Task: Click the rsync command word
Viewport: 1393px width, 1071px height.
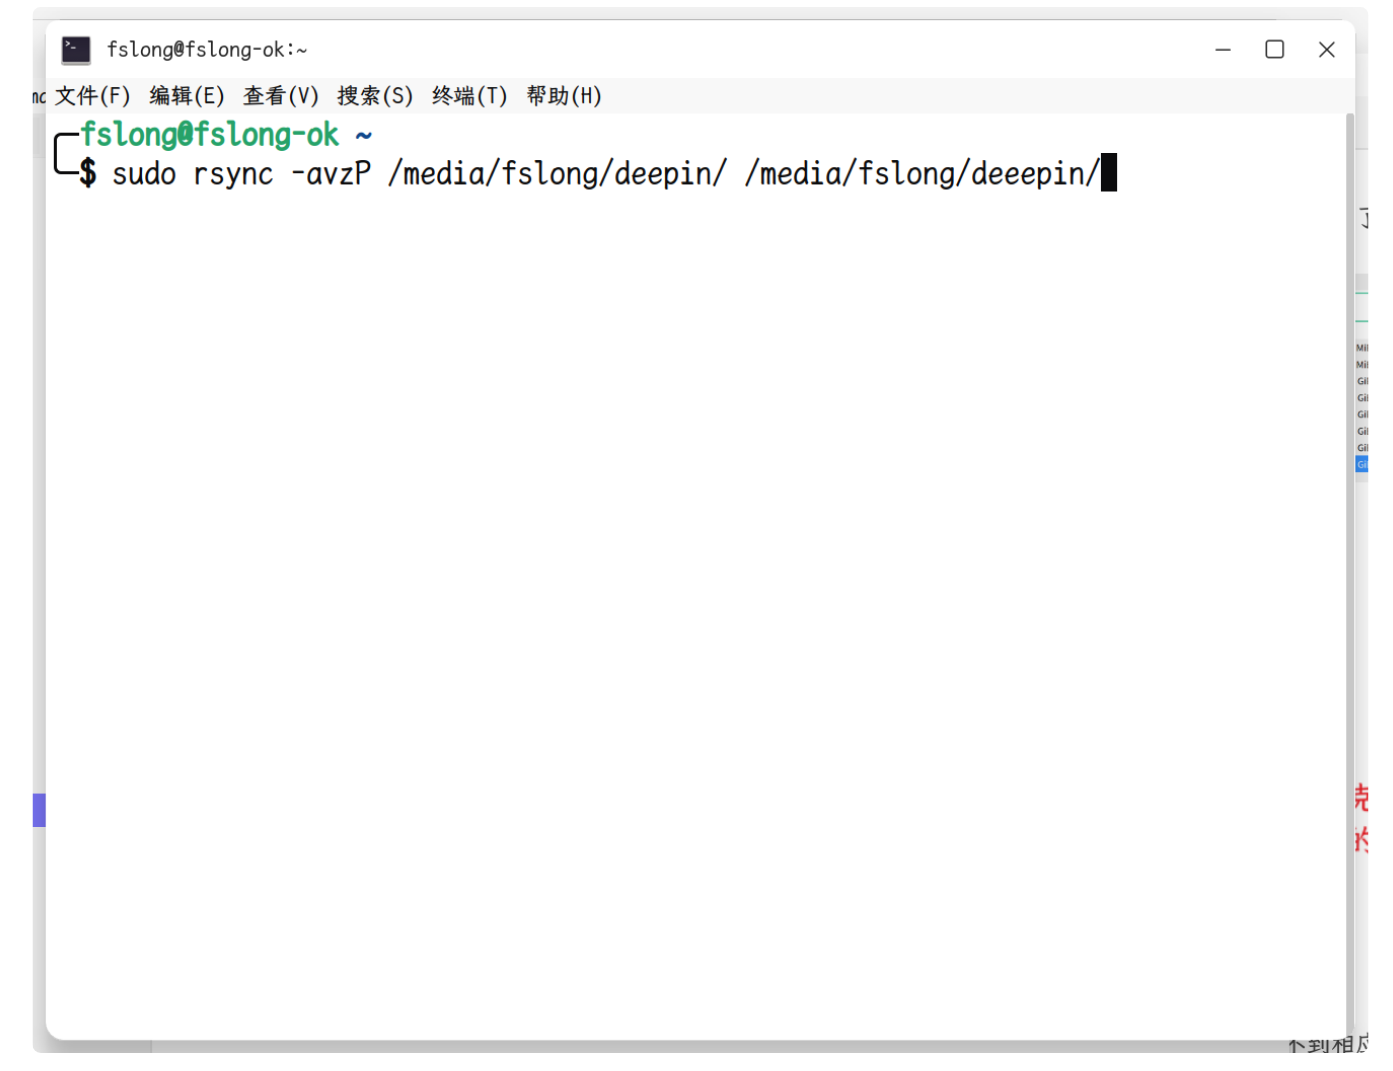Action: (x=233, y=174)
